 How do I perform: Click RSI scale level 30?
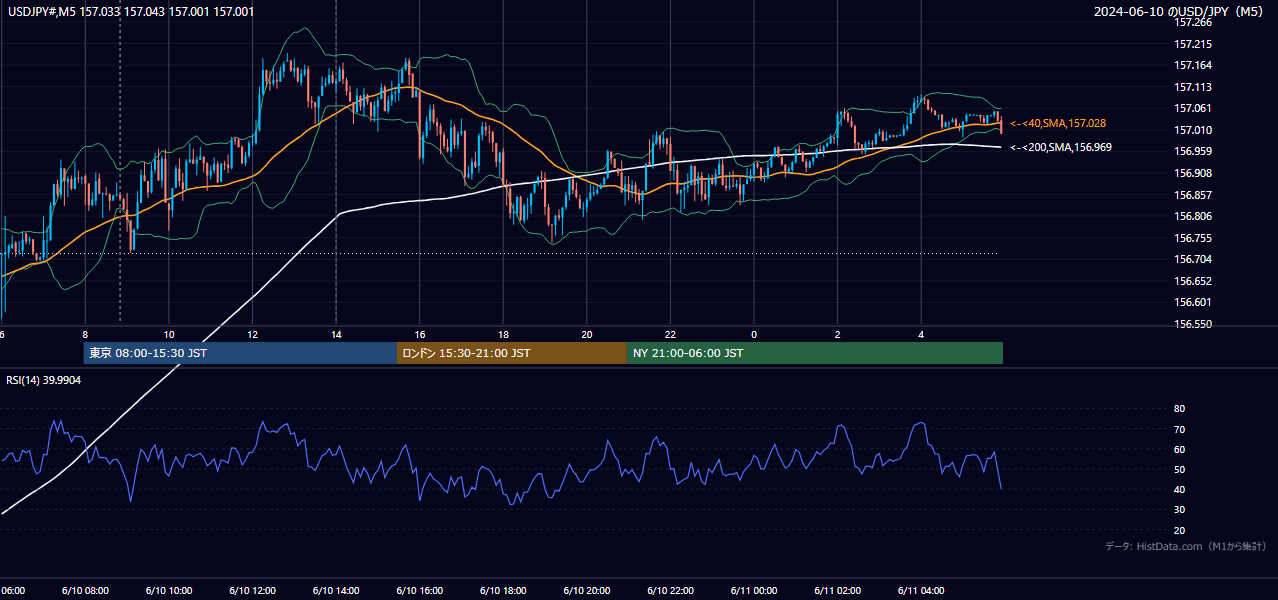[1180, 510]
